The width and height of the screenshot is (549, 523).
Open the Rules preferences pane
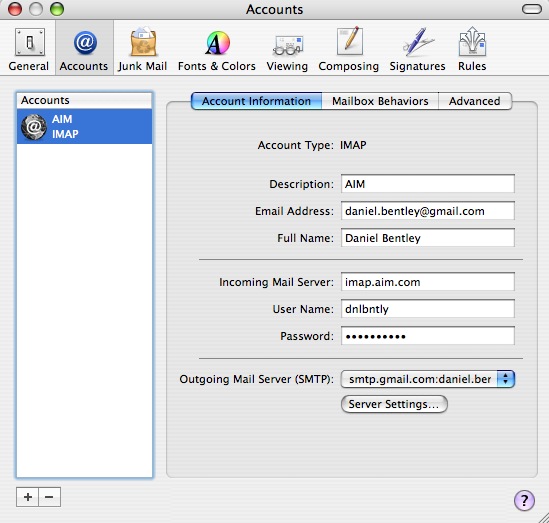click(472, 49)
